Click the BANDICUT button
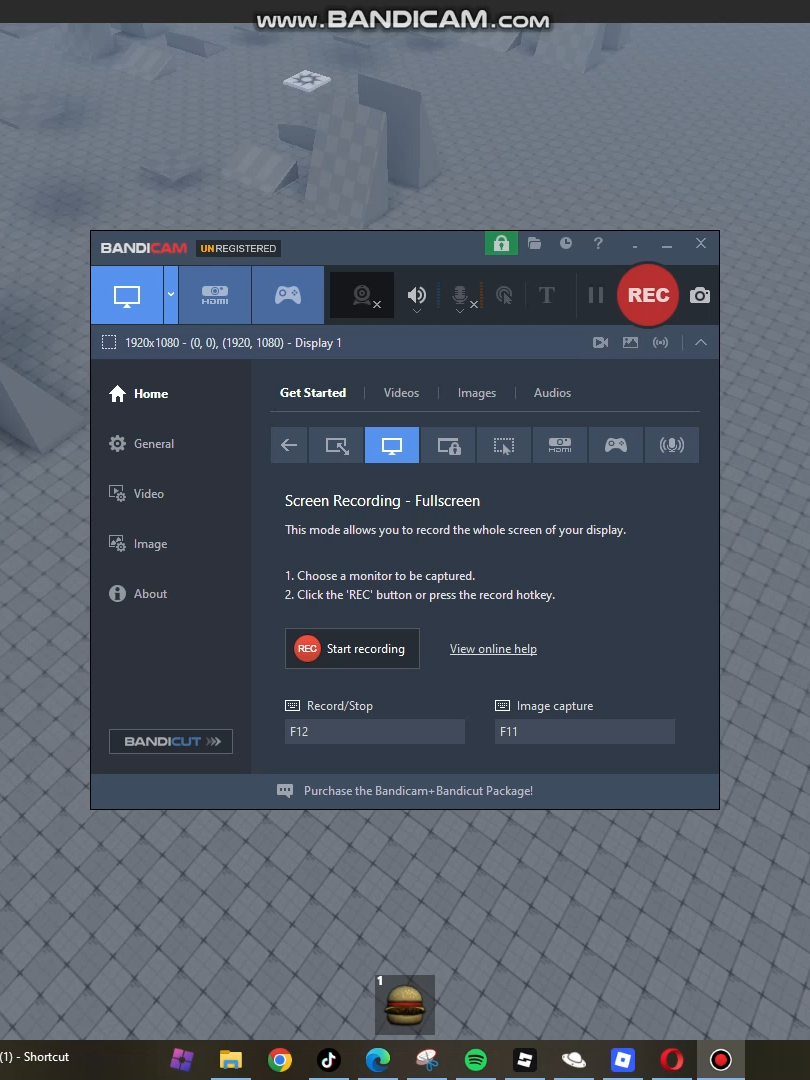 click(x=171, y=741)
